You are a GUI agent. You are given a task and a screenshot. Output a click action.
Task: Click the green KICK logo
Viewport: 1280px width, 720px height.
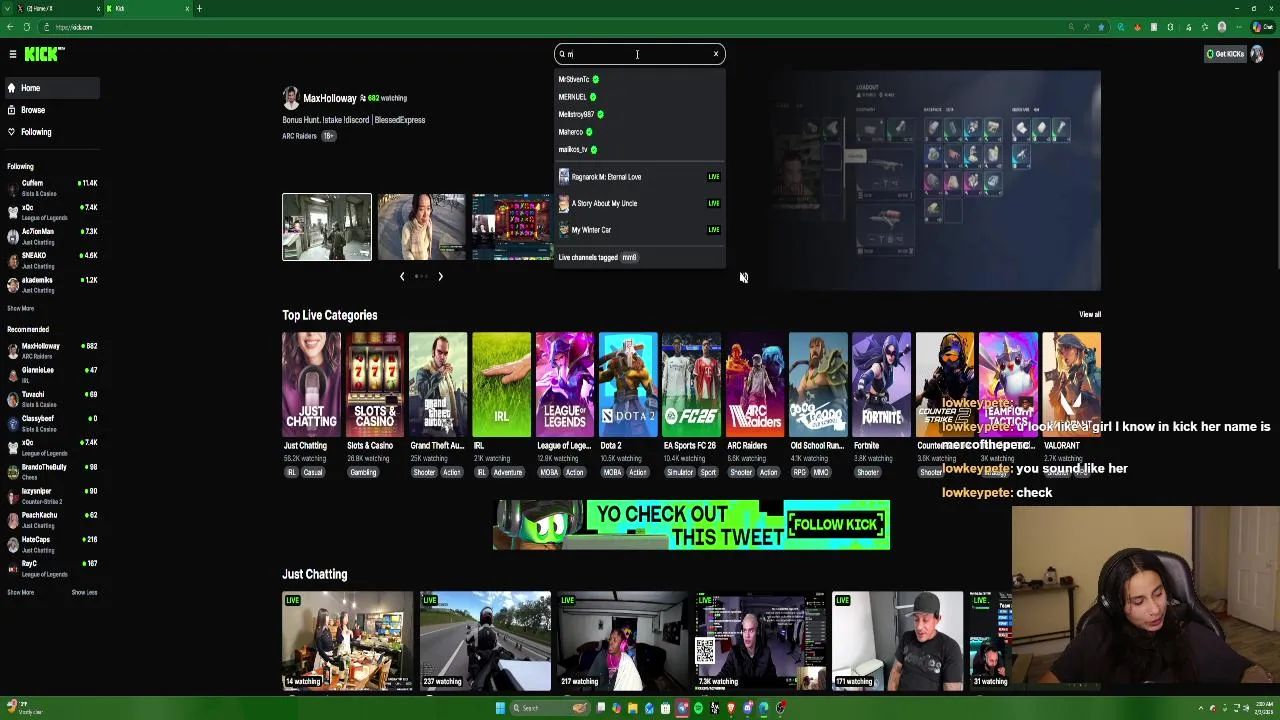click(44, 54)
